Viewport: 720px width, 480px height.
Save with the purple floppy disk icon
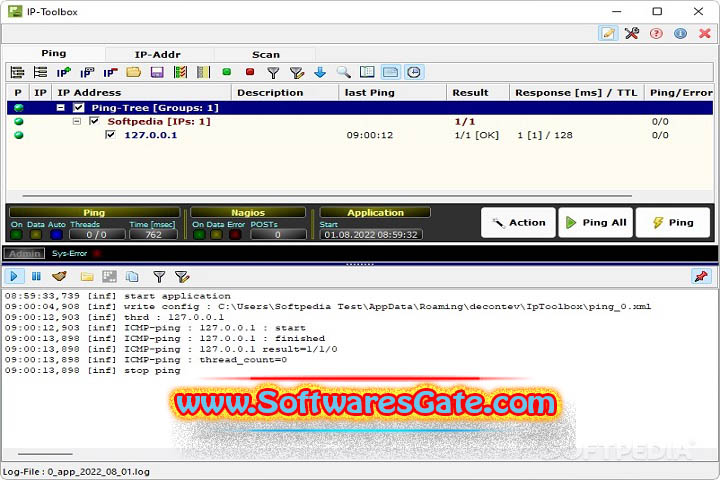[x=157, y=72]
